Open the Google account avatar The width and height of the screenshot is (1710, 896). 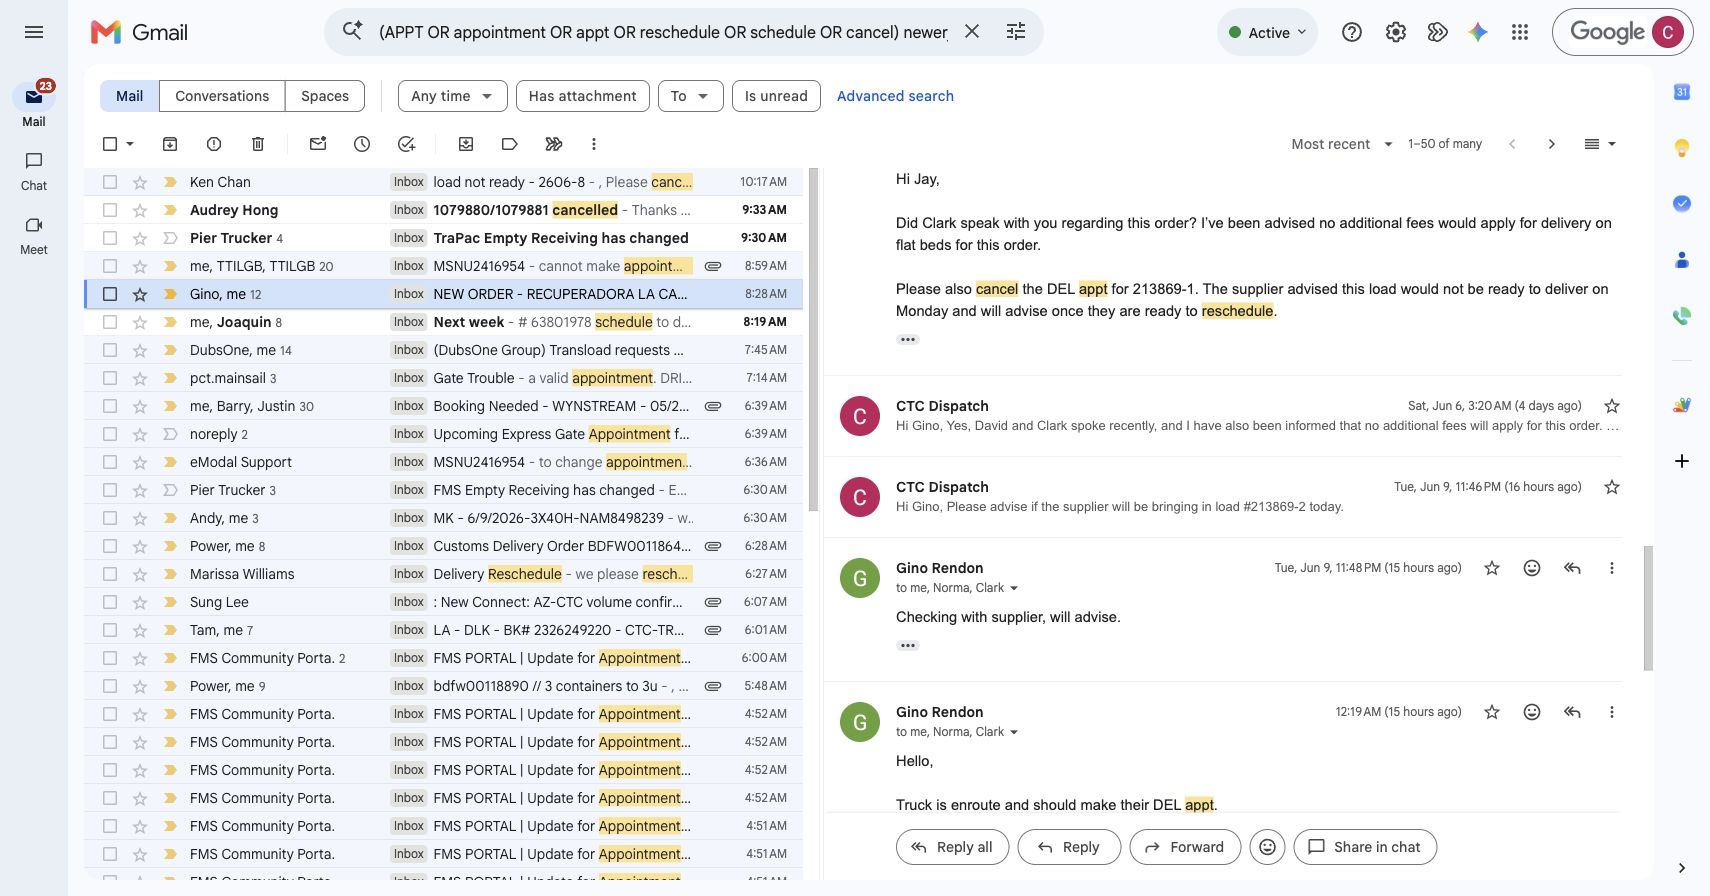point(1667,32)
